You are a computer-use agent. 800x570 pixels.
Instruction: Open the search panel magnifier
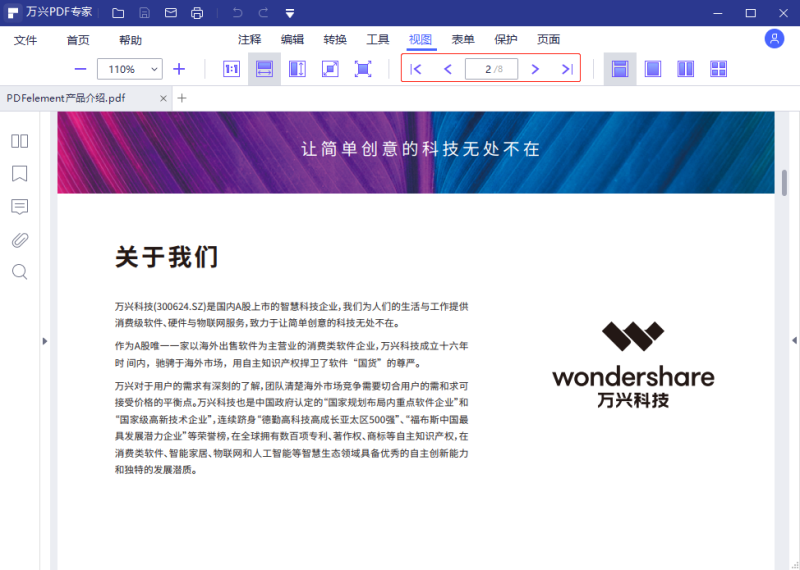19,272
